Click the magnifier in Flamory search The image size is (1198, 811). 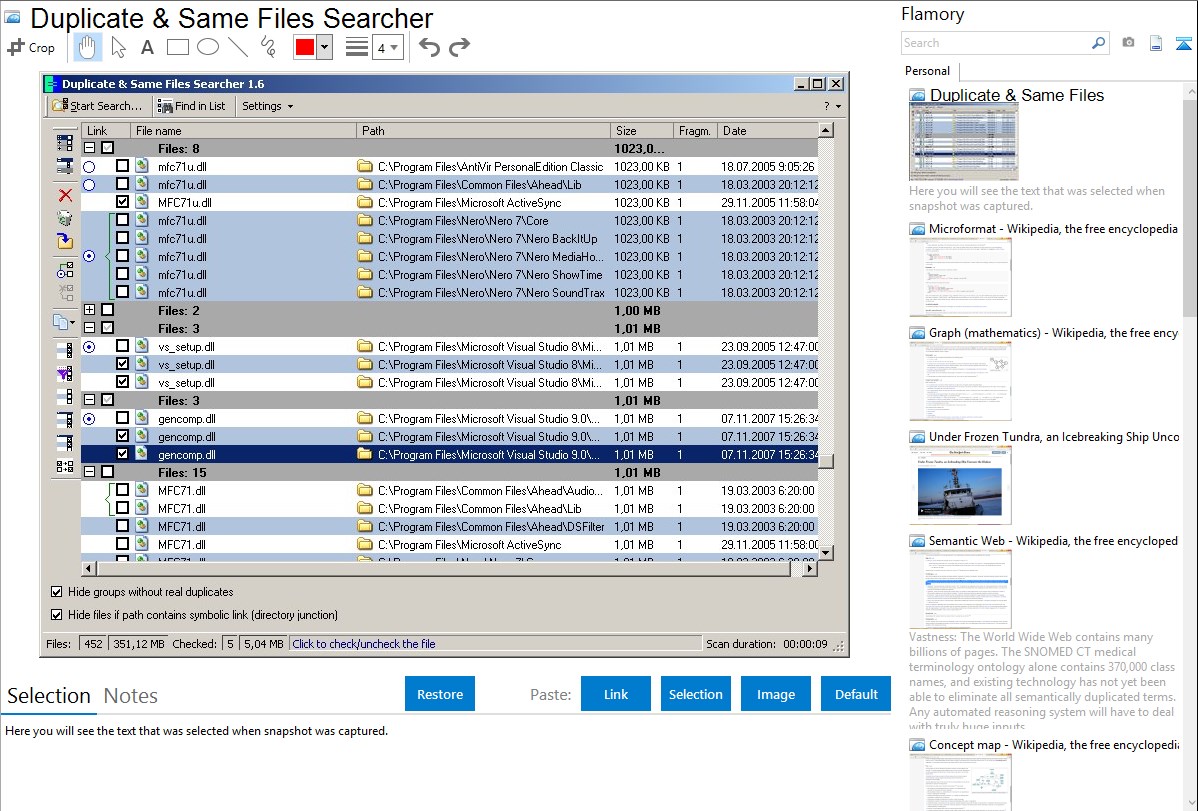point(1098,43)
